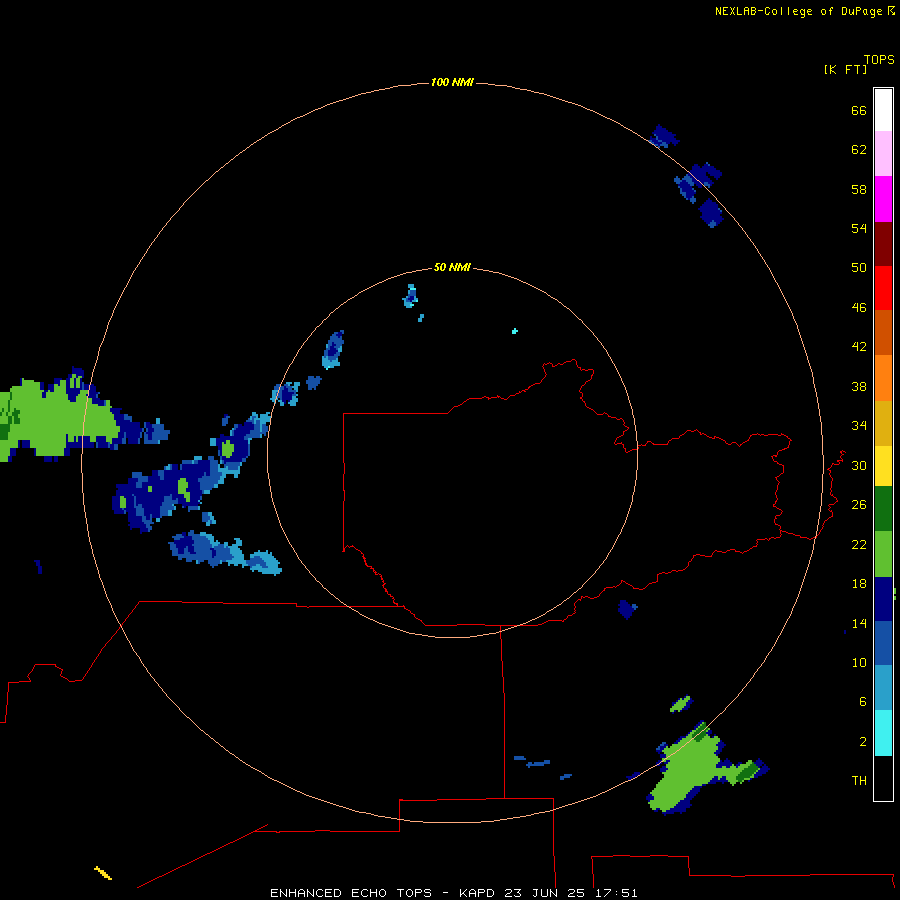This screenshot has height=900, width=900.
Task: Click the "NEXLAB-College of DuPage" header text
Action: coord(798,11)
